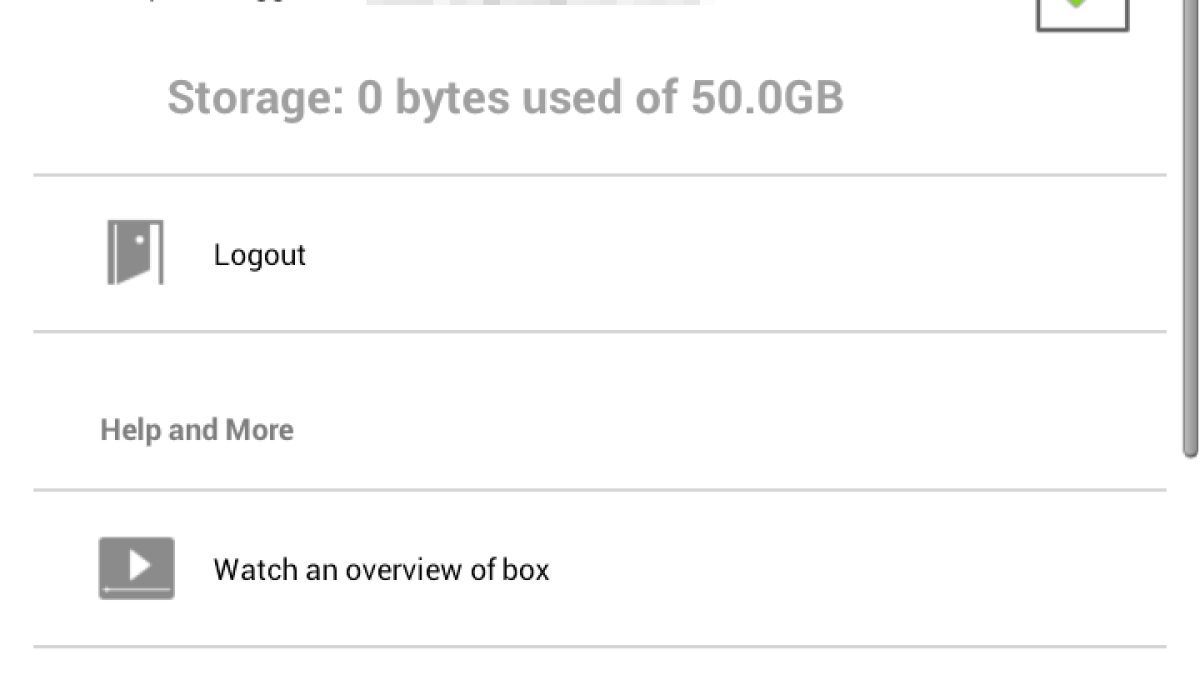
Task: Tap the blurred account text at the top
Action: tap(540, 3)
